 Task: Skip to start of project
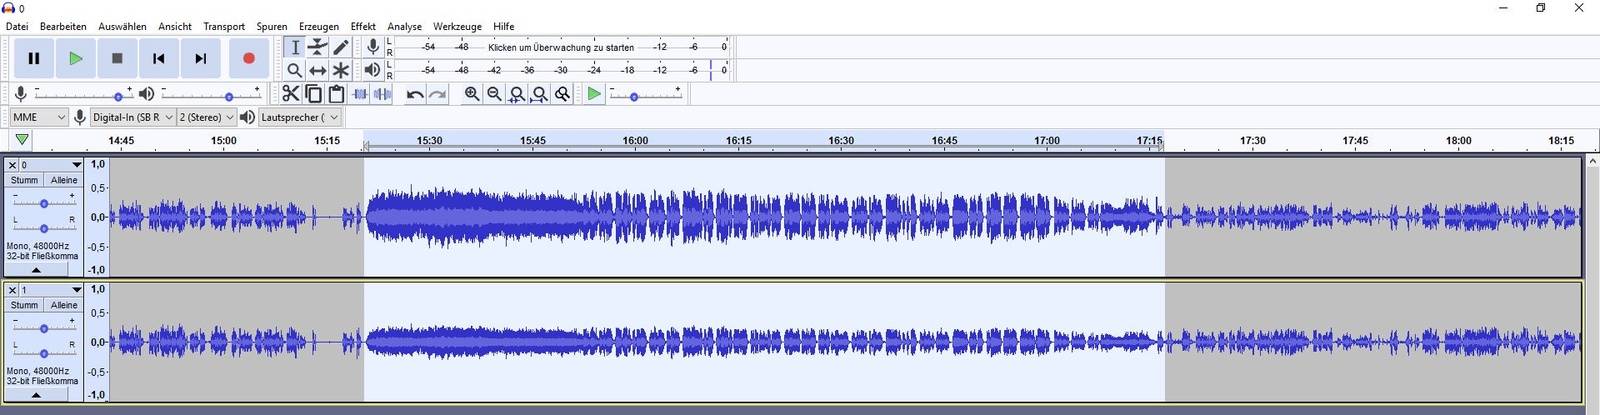[x=159, y=59]
